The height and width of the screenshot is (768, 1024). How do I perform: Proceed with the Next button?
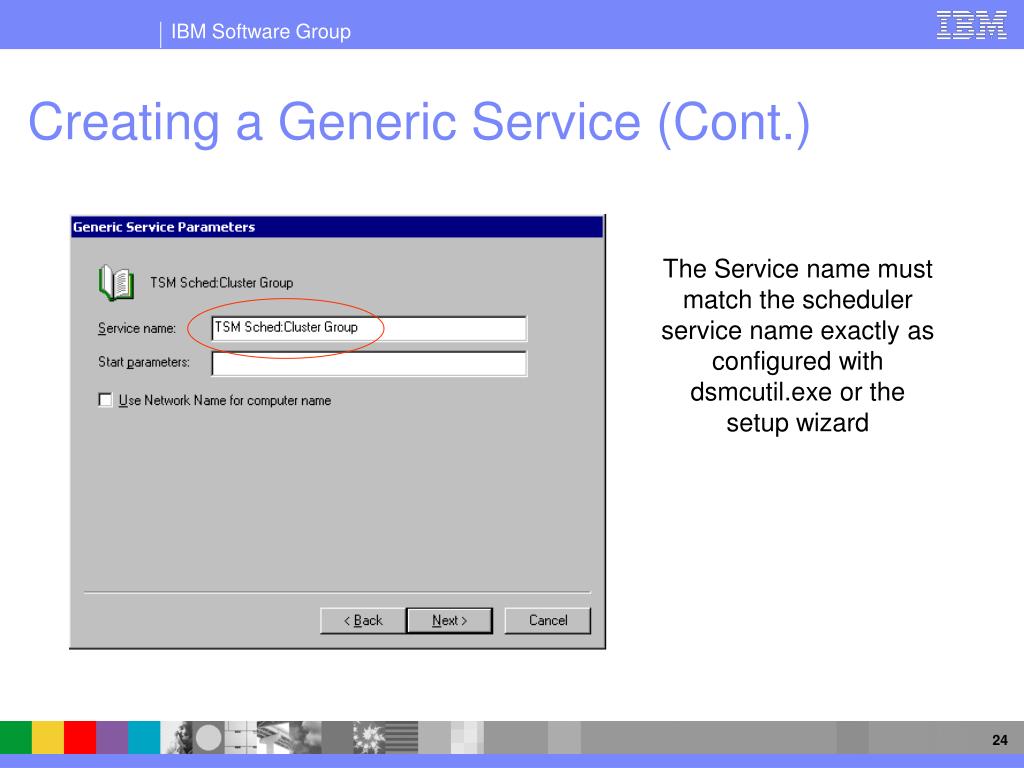pyautogui.click(x=449, y=620)
